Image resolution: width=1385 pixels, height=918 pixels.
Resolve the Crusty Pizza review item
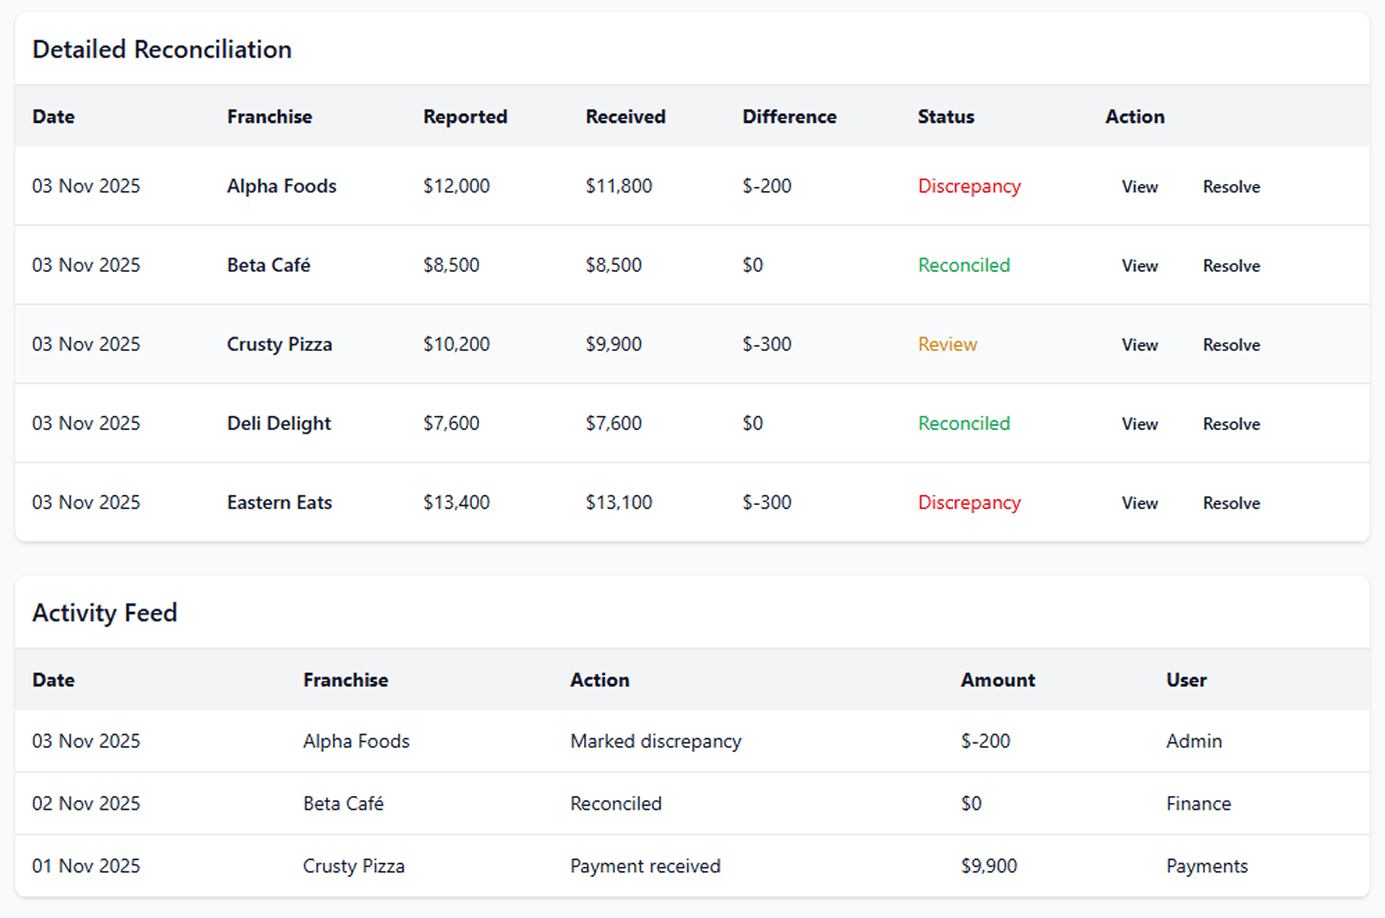pos(1231,345)
